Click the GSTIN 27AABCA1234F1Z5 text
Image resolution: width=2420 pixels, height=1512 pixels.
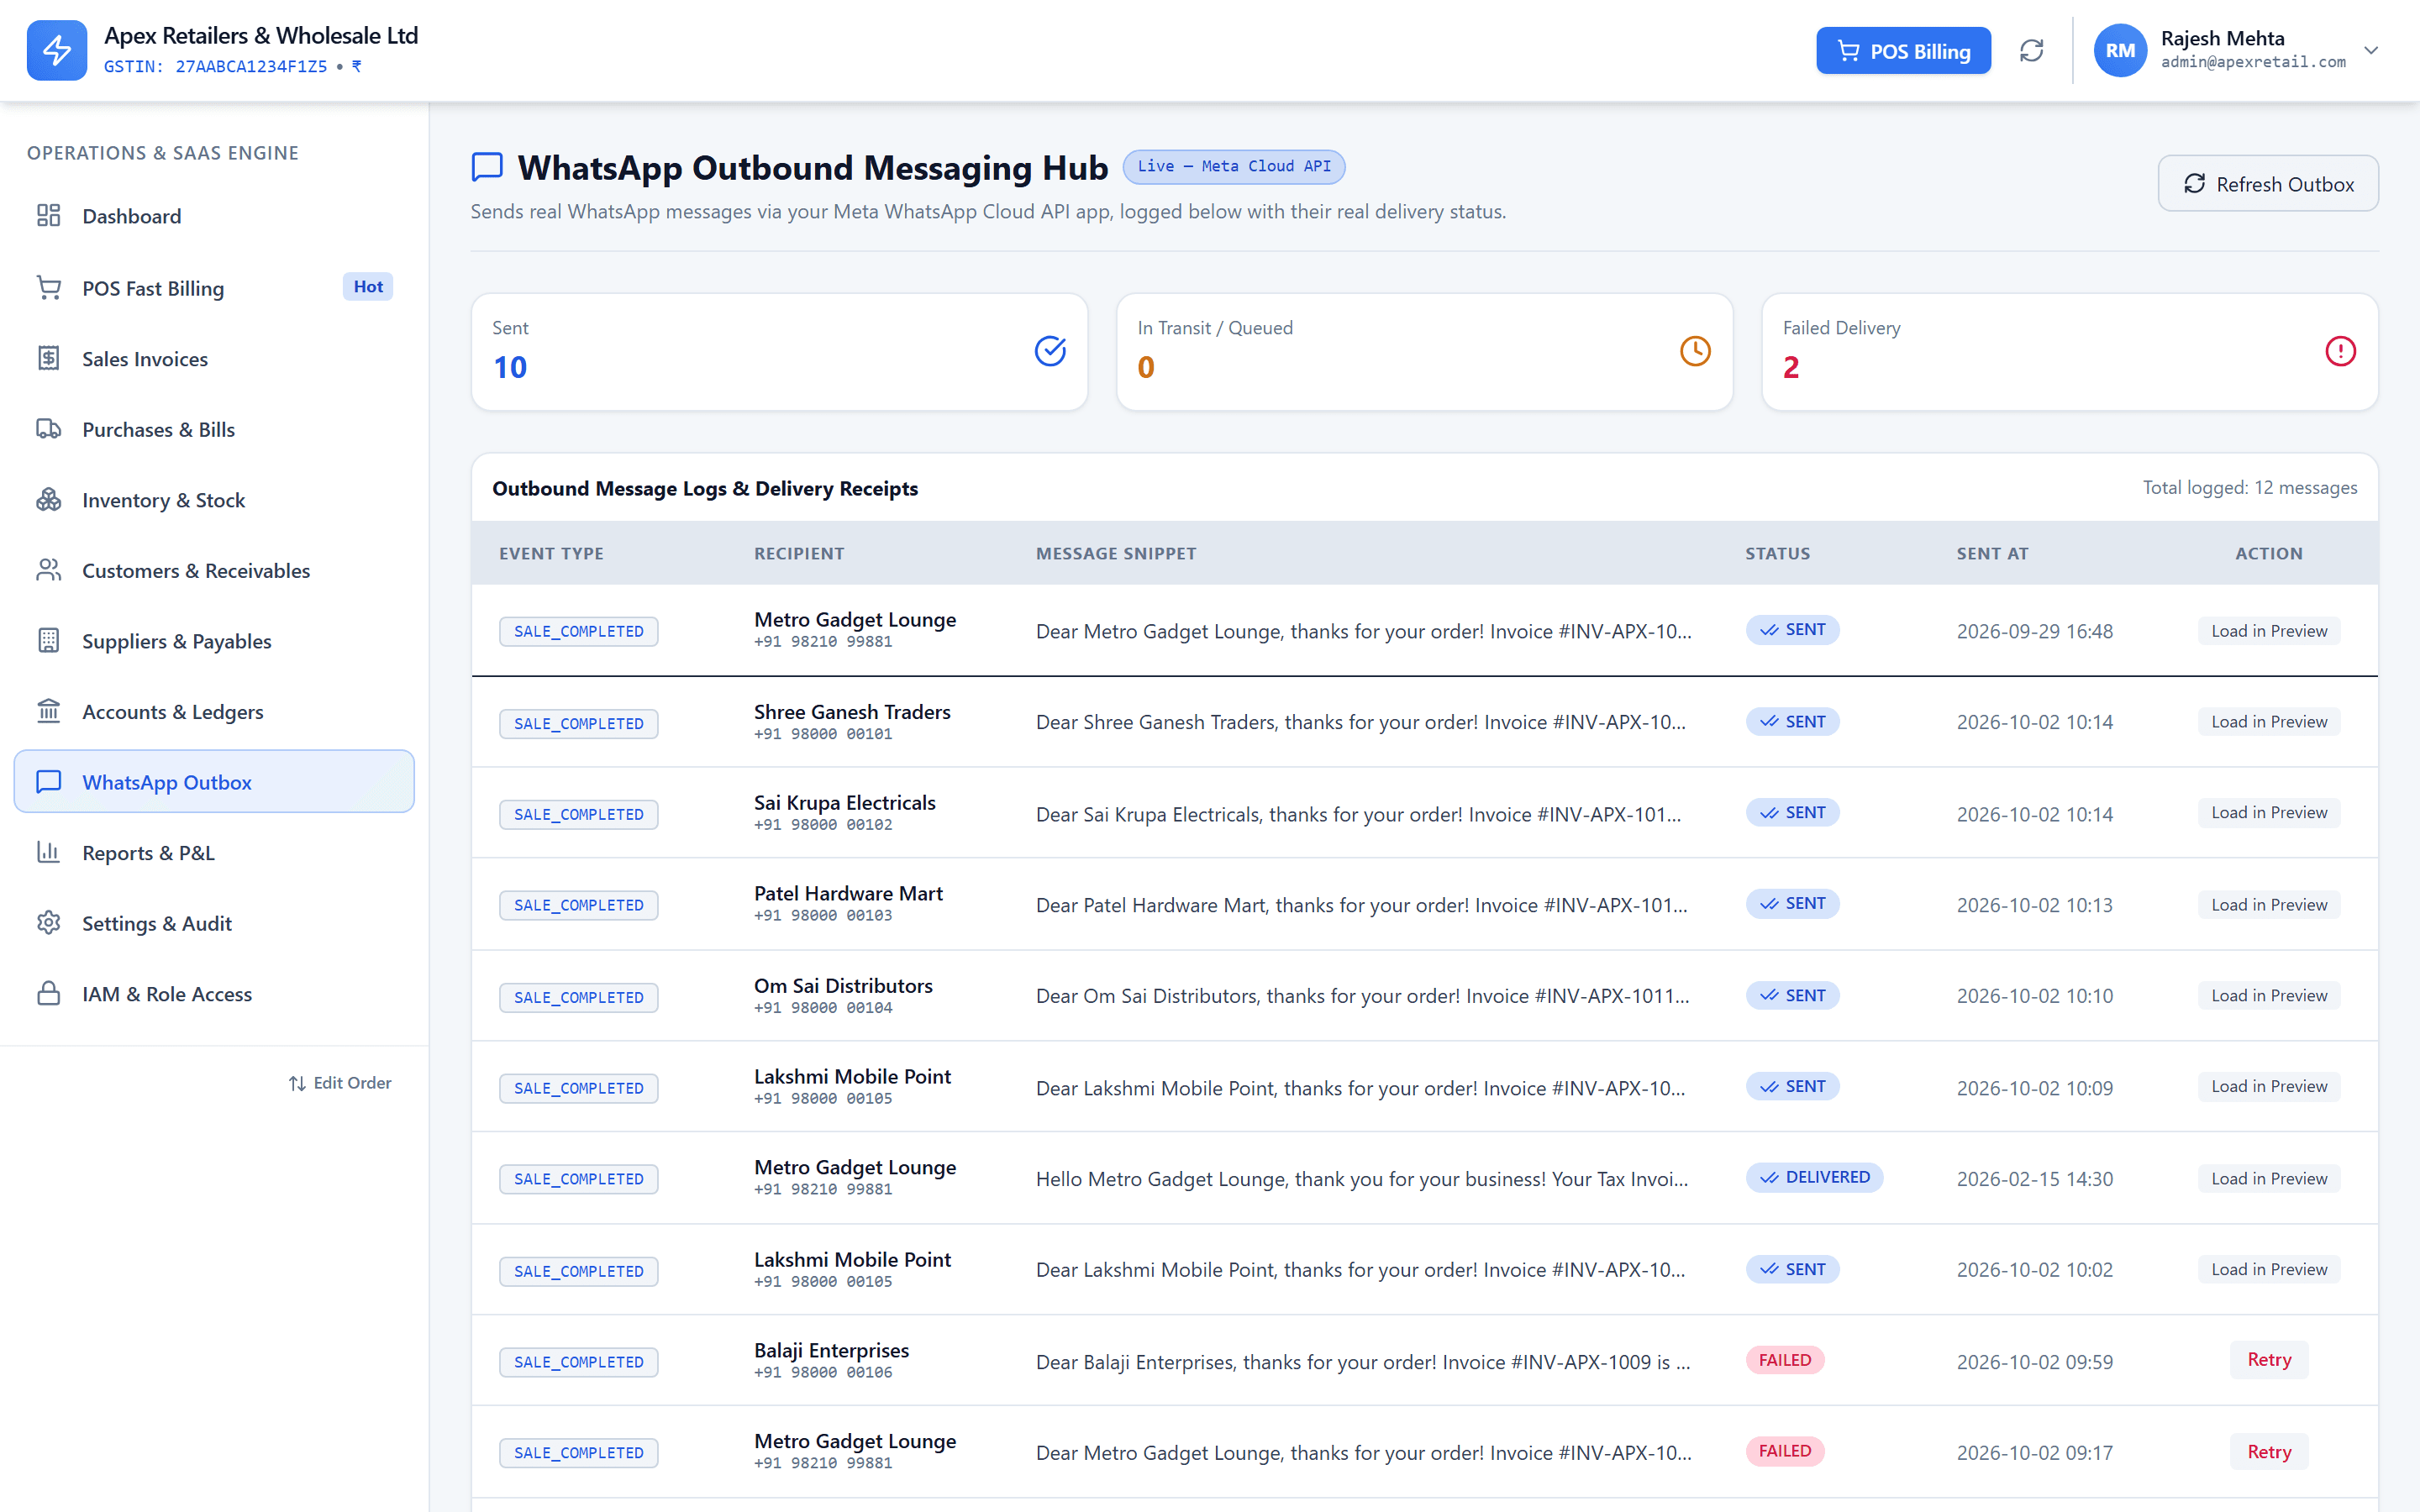pyautogui.click(x=216, y=66)
